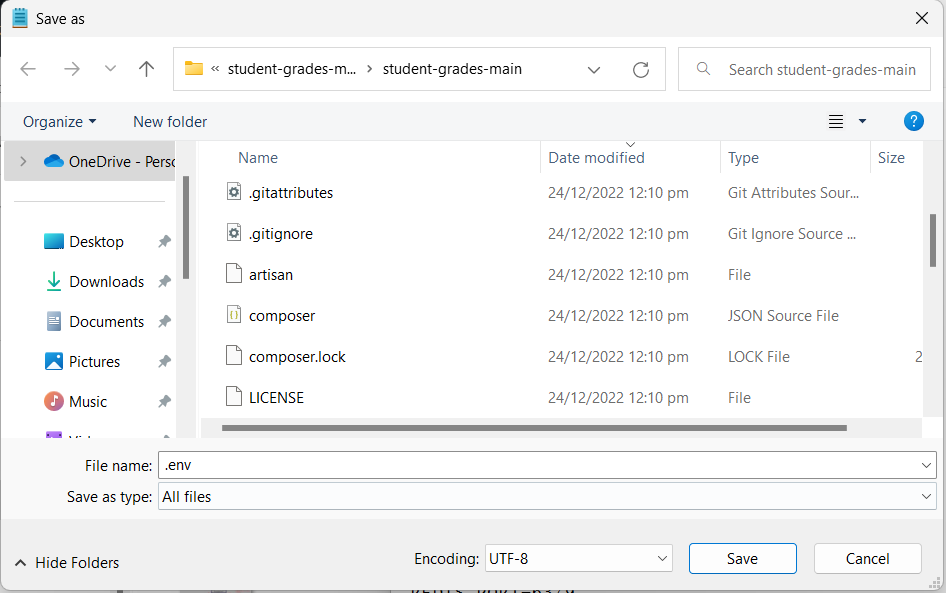Click the Save button

point(743,559)
